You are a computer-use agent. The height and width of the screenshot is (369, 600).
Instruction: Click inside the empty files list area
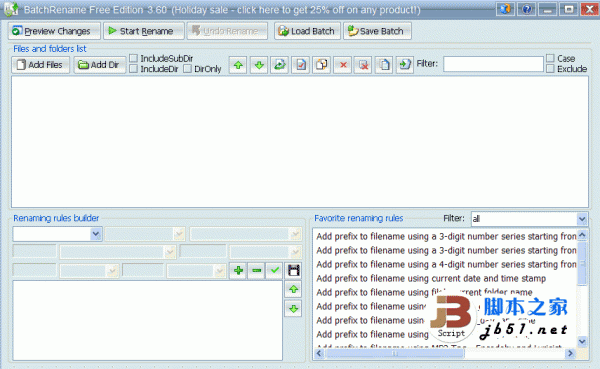pos(300,142)
